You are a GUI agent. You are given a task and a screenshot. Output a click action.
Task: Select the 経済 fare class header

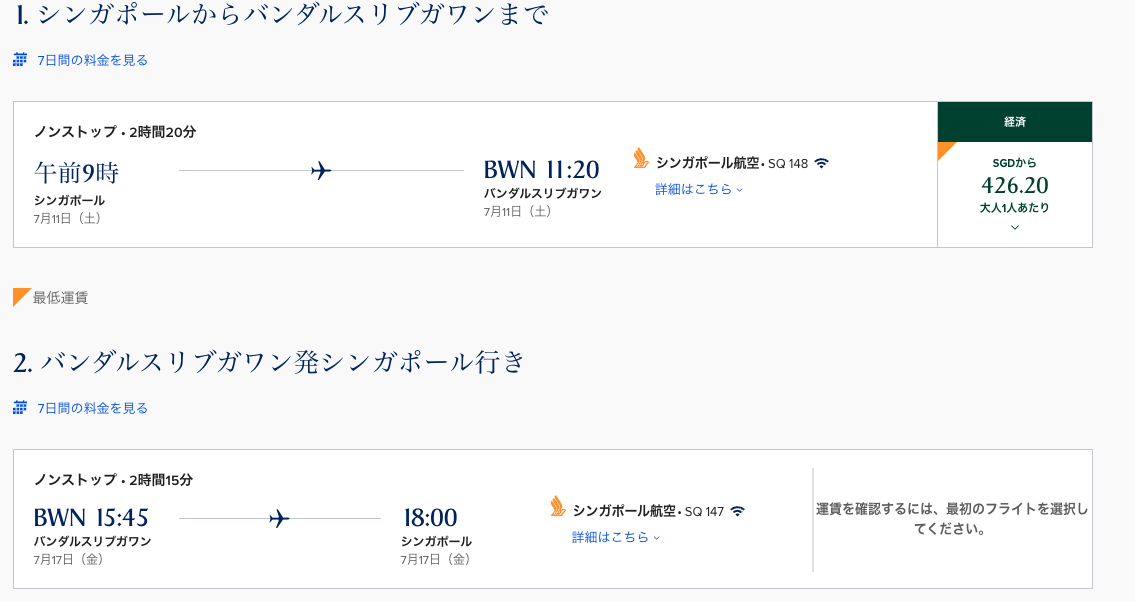[1014, 122]
